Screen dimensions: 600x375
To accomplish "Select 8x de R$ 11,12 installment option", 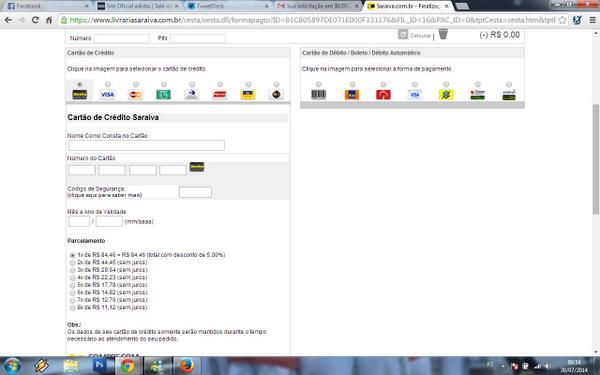I will (x=73, y=308).
